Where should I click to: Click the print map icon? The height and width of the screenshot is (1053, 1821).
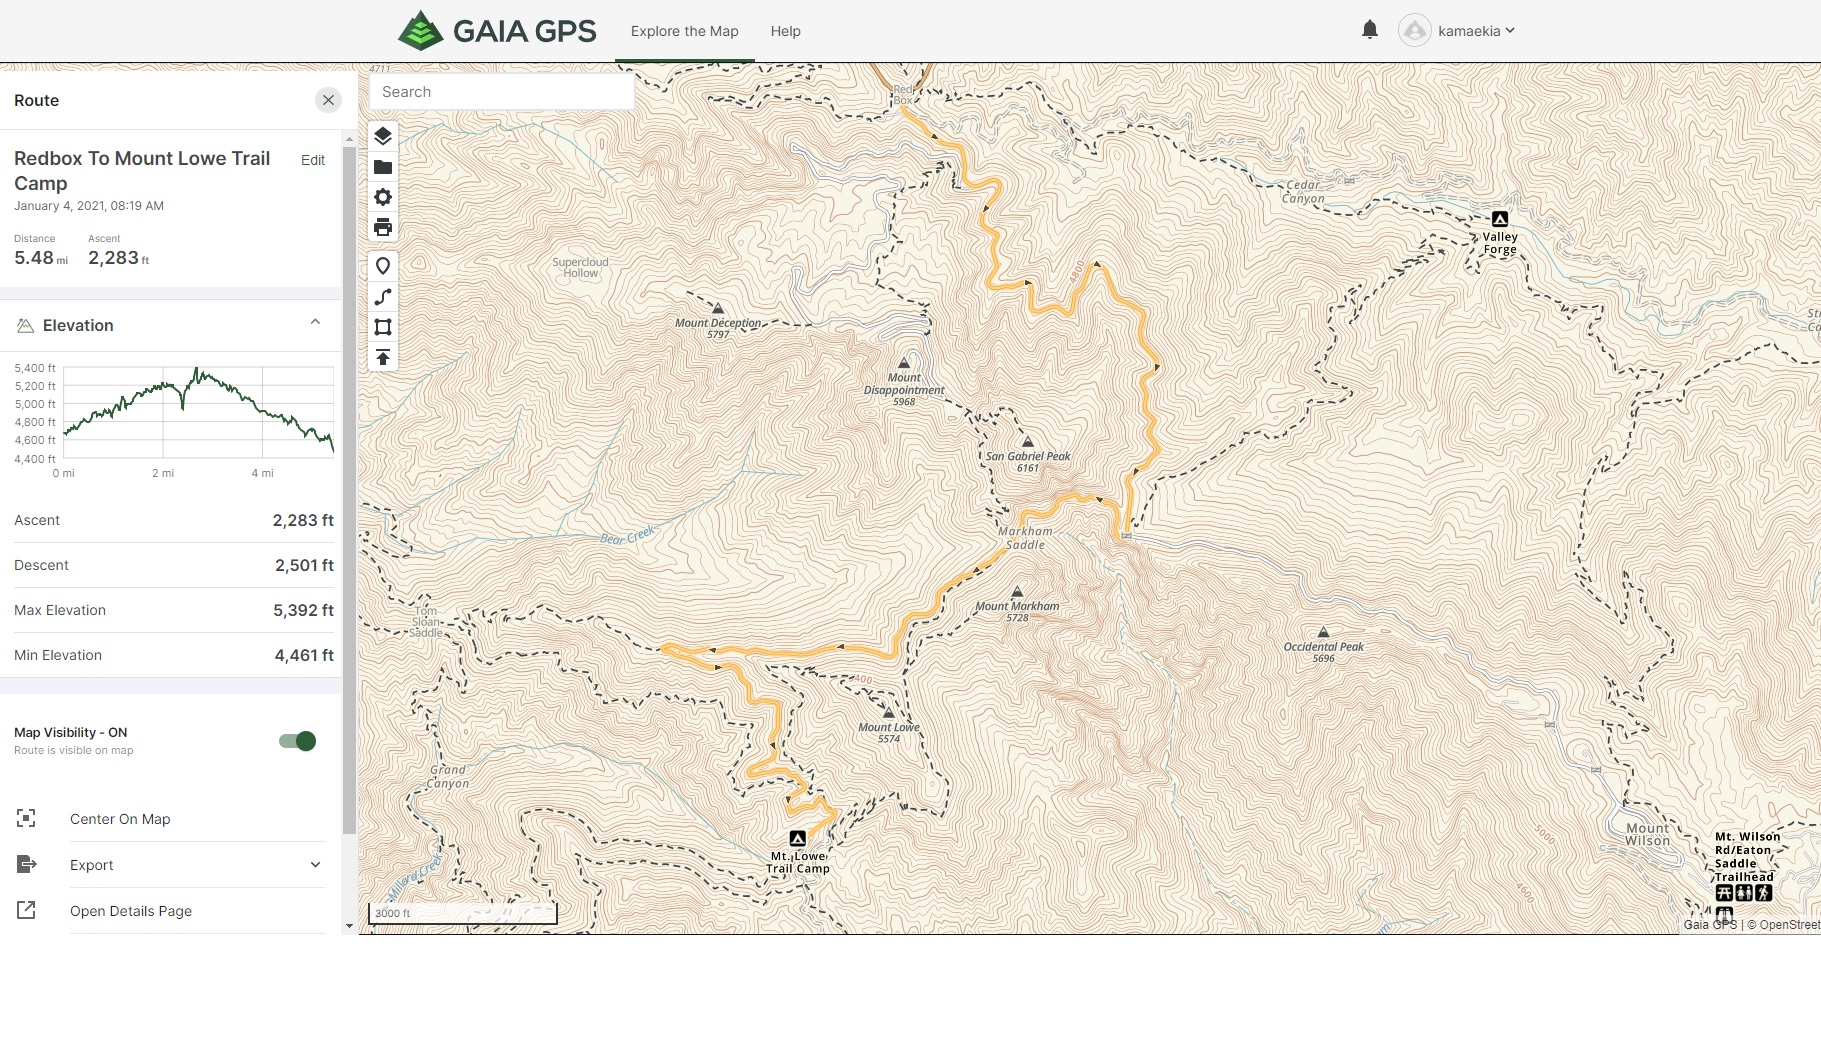click(383, 227)
